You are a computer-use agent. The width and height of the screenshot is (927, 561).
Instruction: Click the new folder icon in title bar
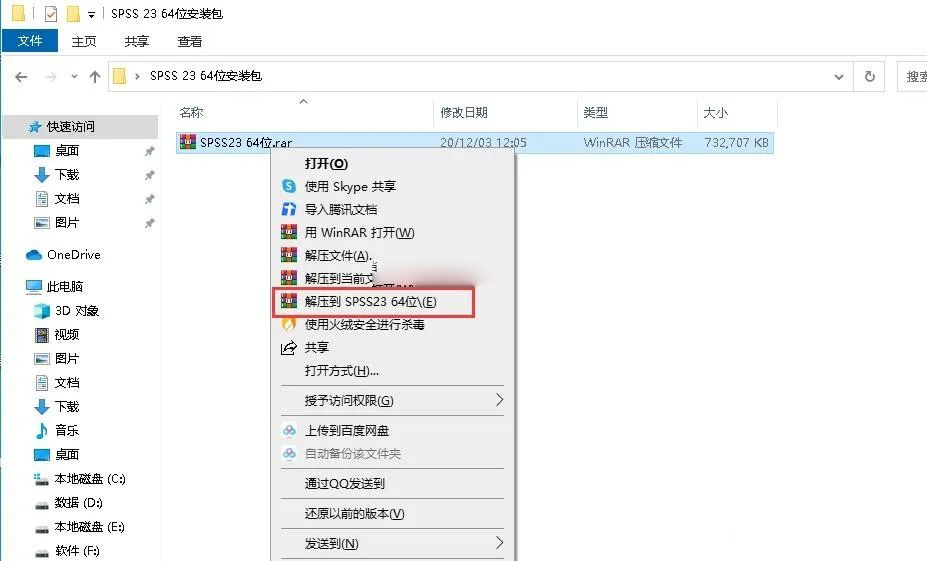click(x=73, y=13)
